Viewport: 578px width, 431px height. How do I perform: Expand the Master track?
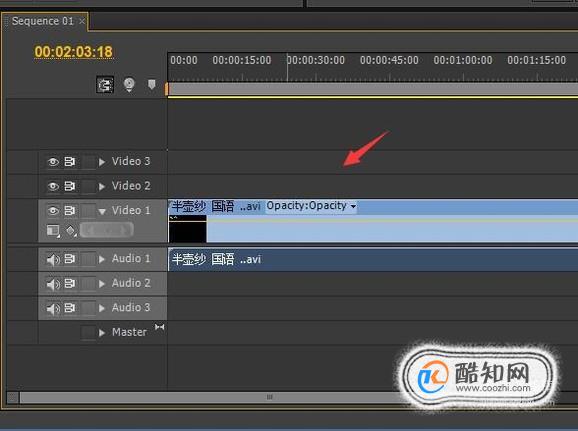coord(102,333)
